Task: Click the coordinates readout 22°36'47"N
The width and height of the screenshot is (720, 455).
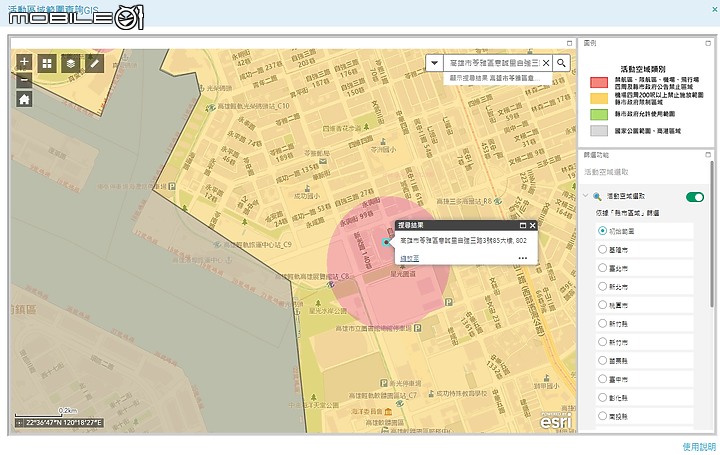Action: tap(64, 422)
